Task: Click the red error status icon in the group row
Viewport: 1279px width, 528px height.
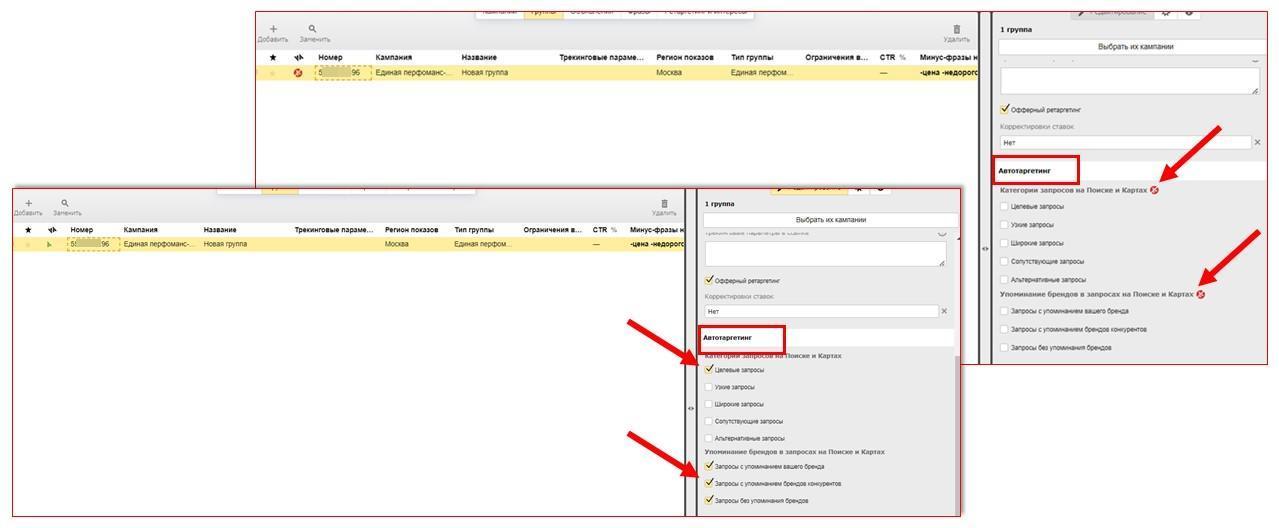Action: [x=298, y=73]
